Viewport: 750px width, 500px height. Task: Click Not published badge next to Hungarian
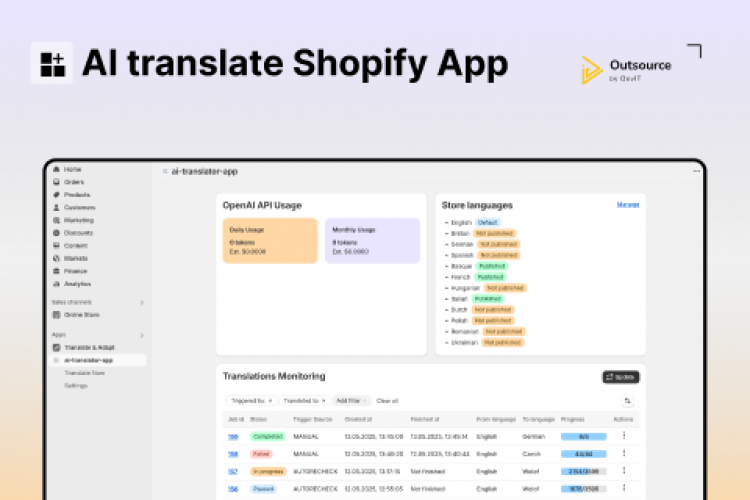[505, 288]
